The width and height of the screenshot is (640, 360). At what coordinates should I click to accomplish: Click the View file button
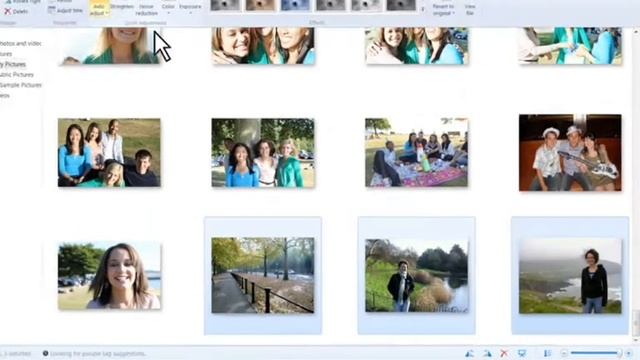pos(470,10)
